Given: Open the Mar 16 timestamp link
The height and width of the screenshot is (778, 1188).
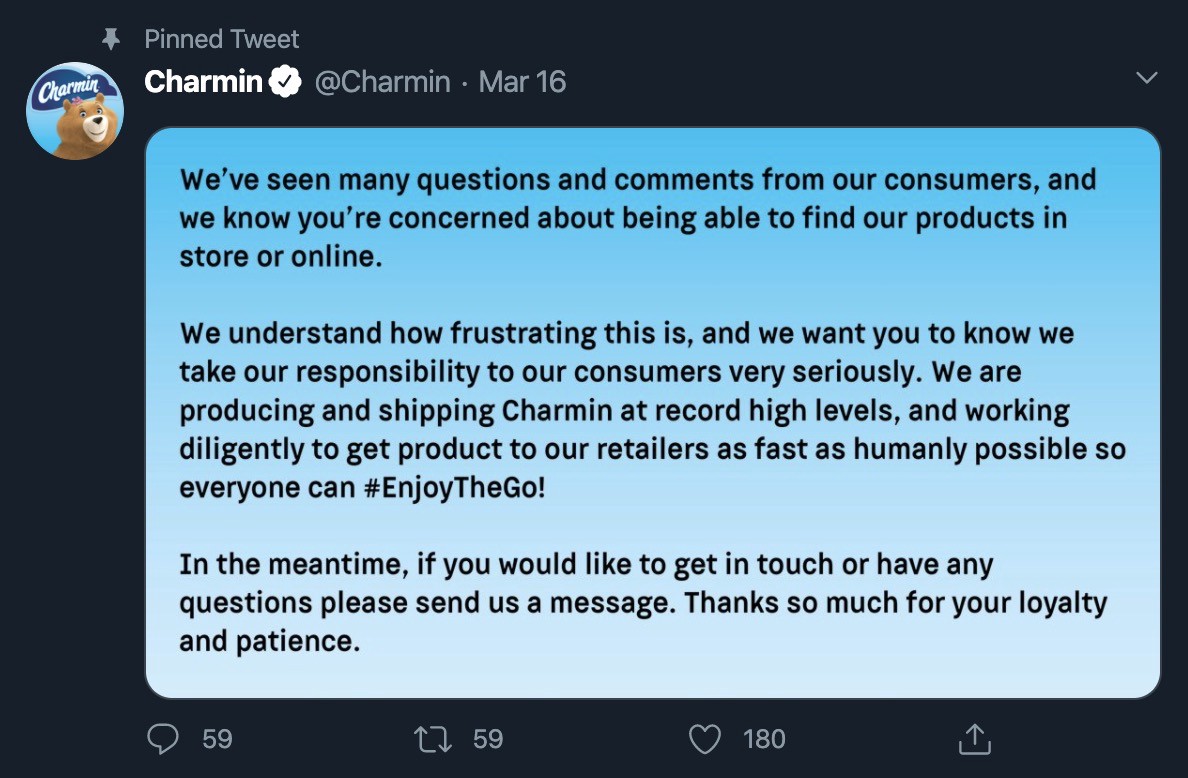Looking at the screenshot, I should 522,82.
